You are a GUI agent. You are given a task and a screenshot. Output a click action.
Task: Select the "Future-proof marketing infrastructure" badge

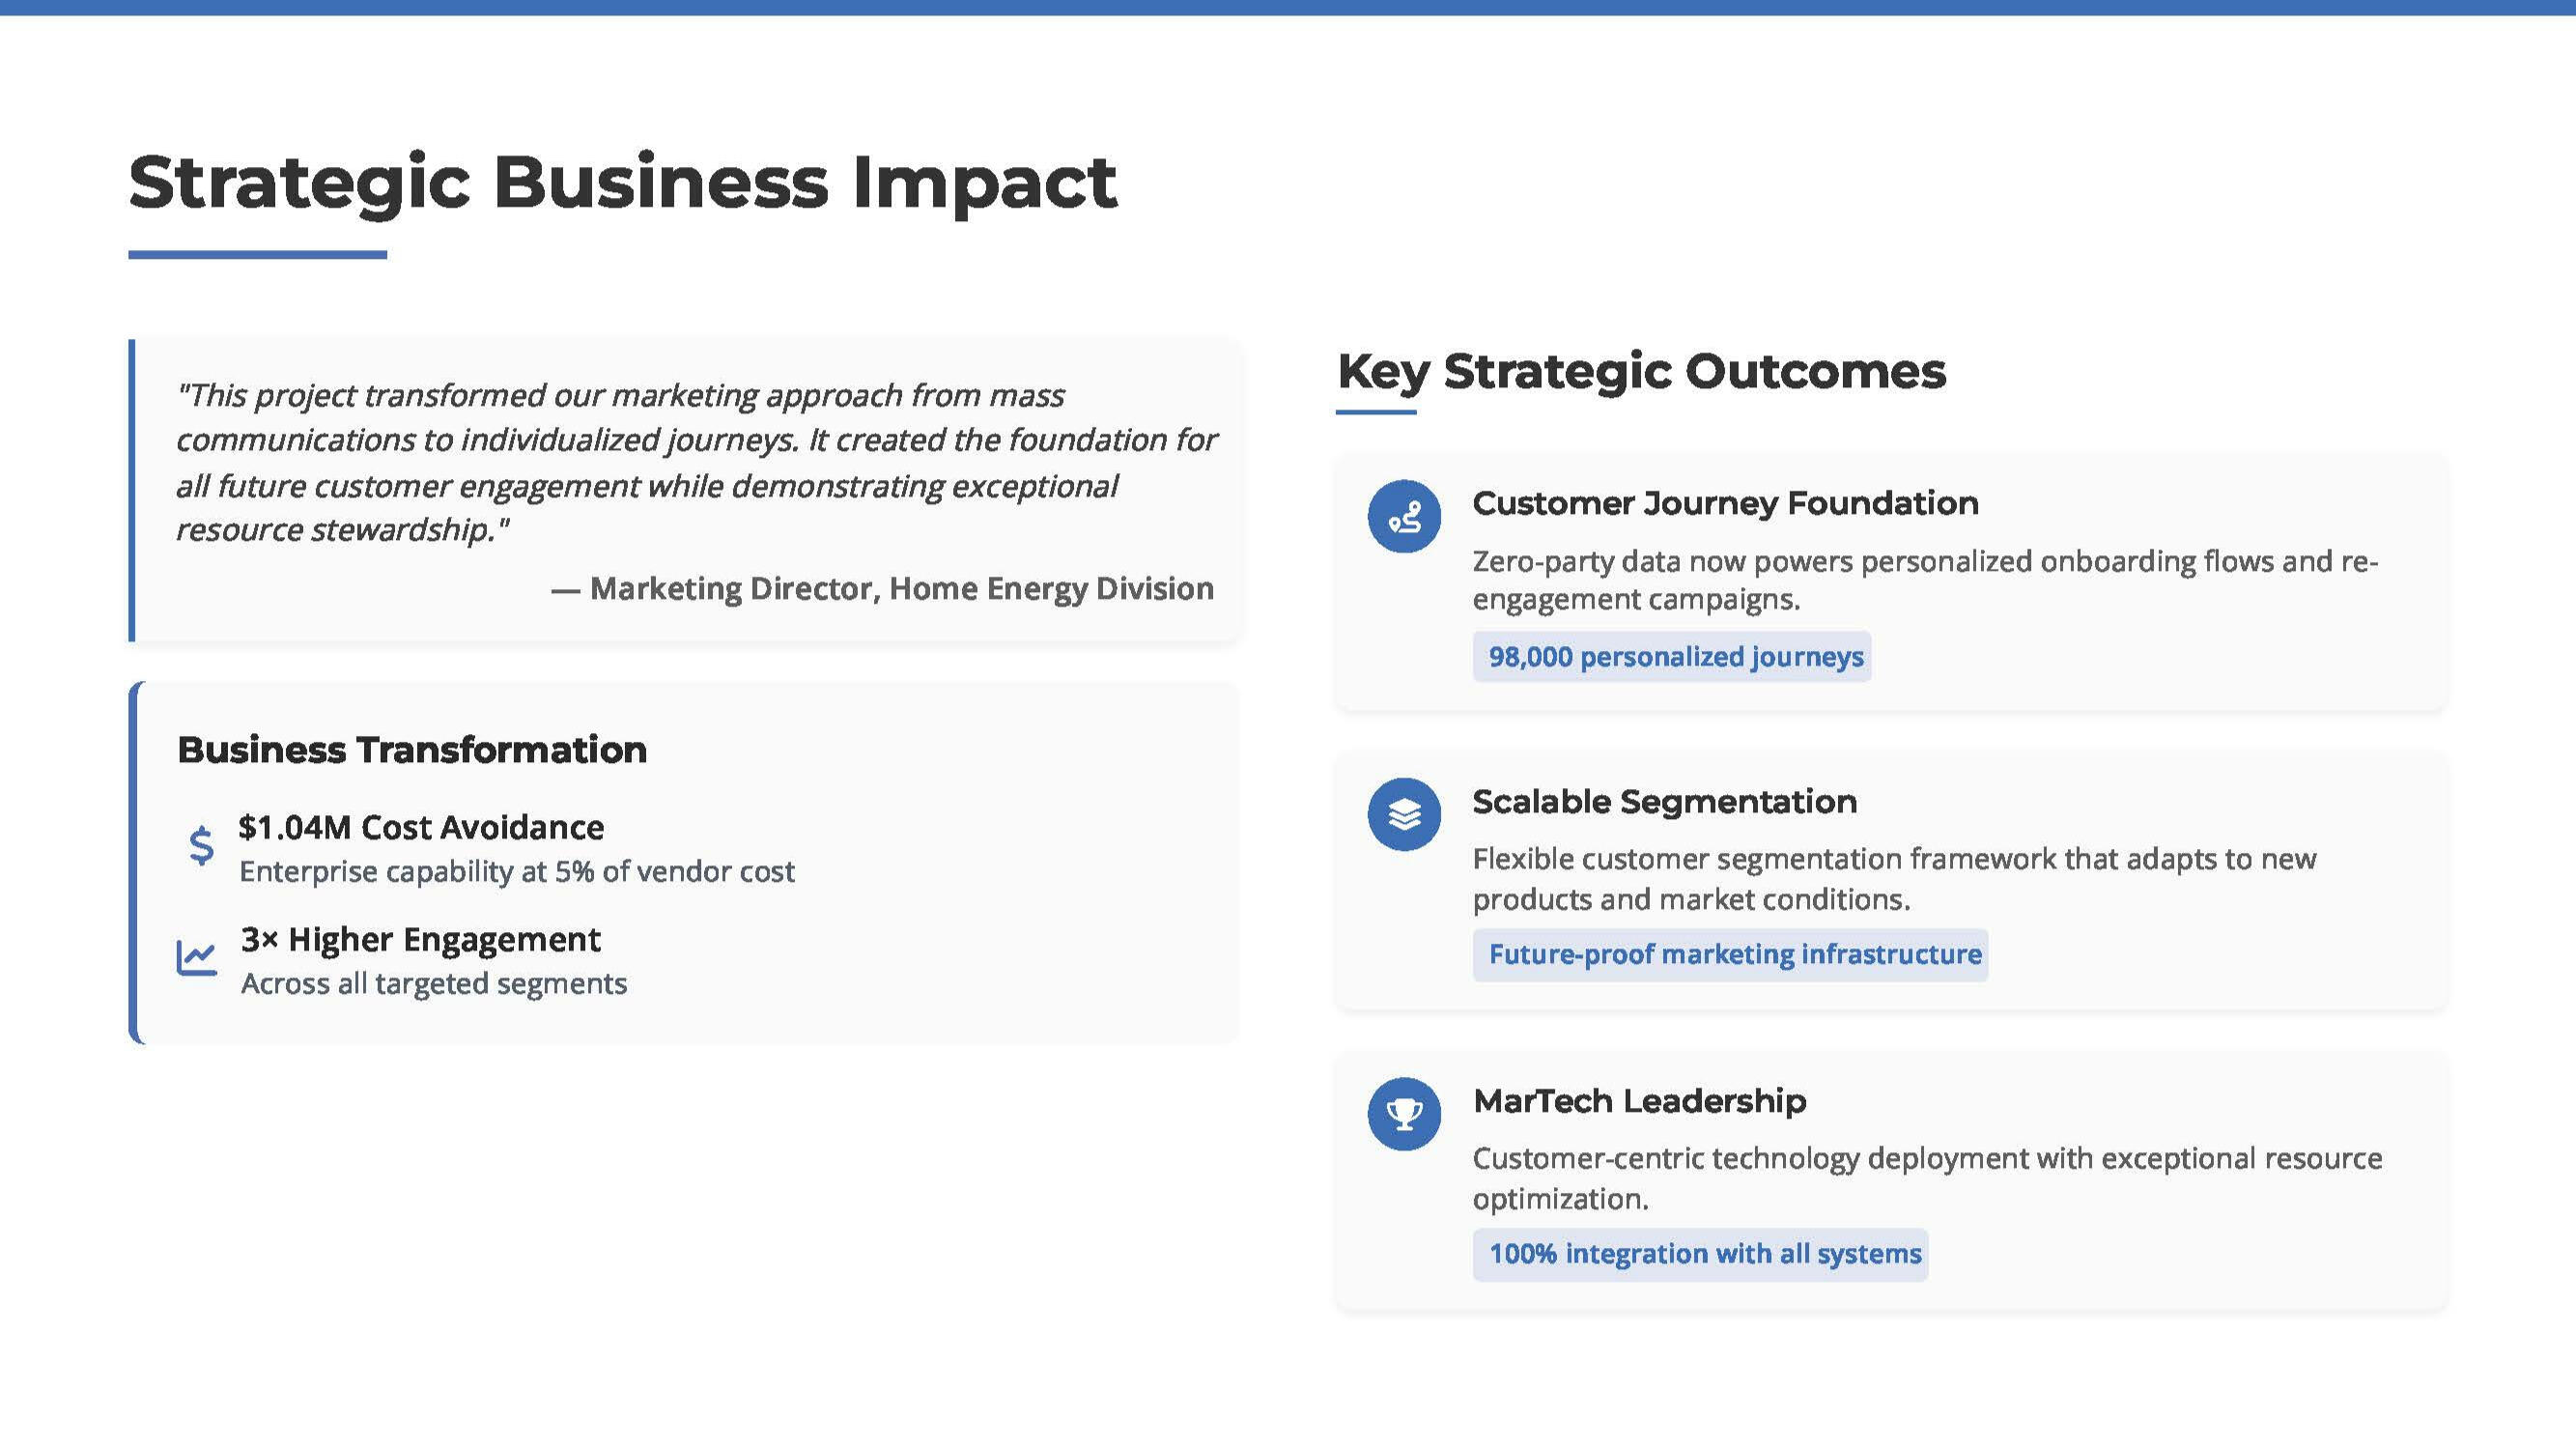1731,955
